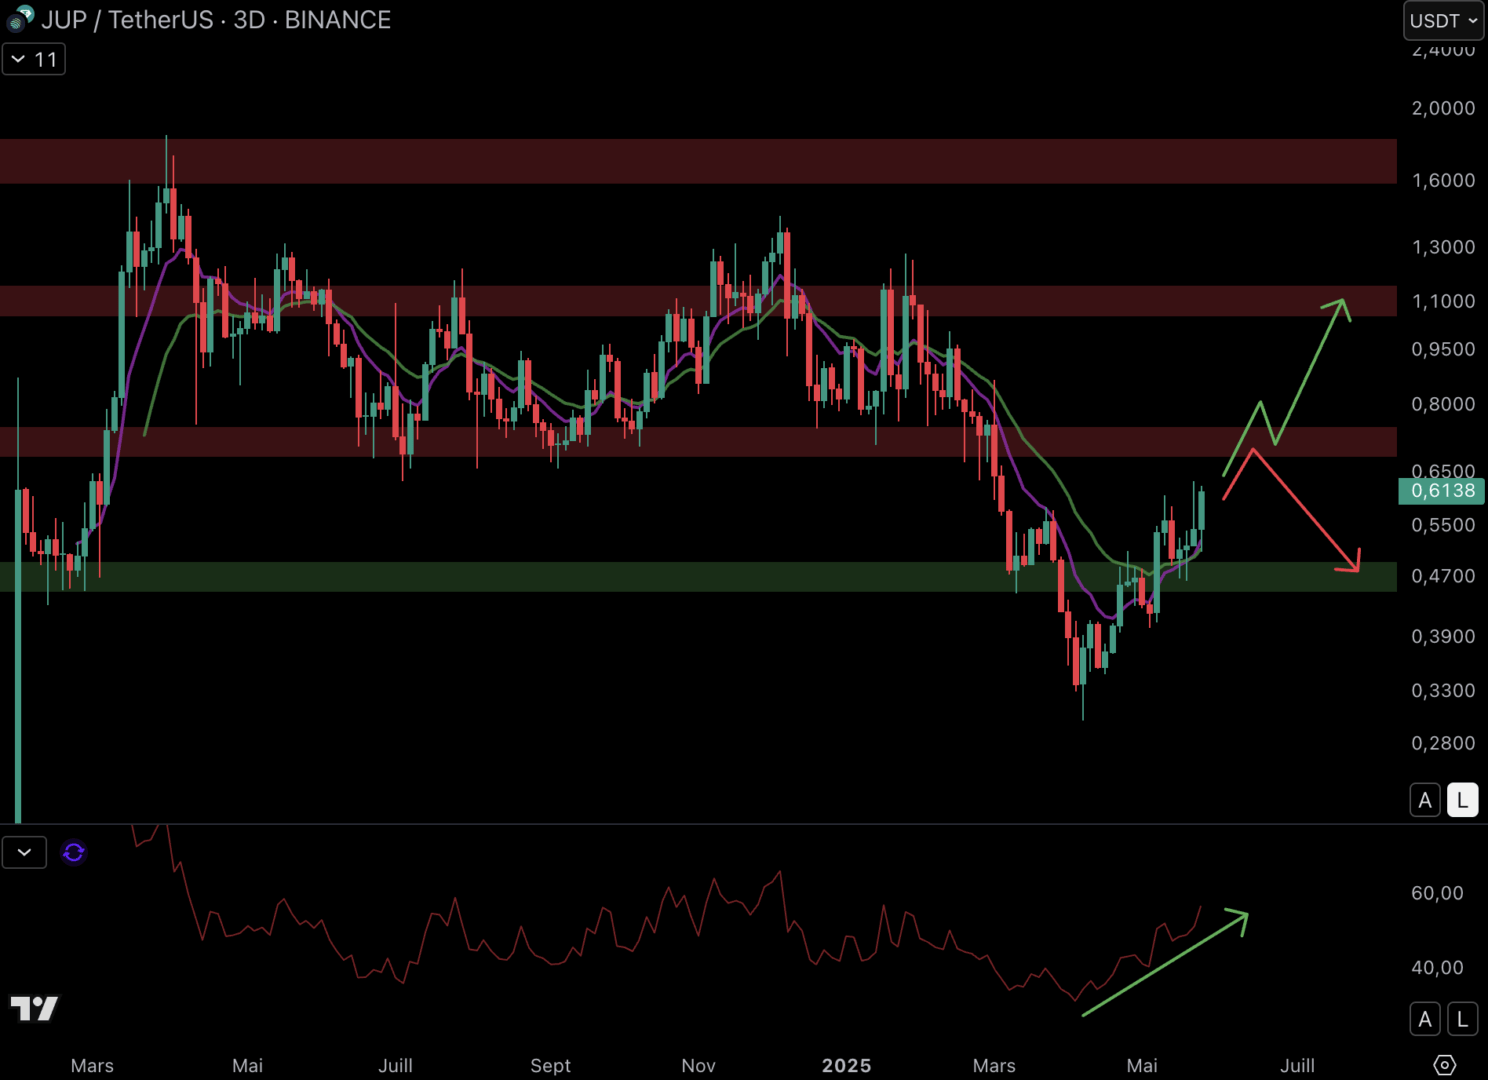Click the 0,4700 price axis label
This screenshot has height=1080, width=1488.
click(1443, 576)
